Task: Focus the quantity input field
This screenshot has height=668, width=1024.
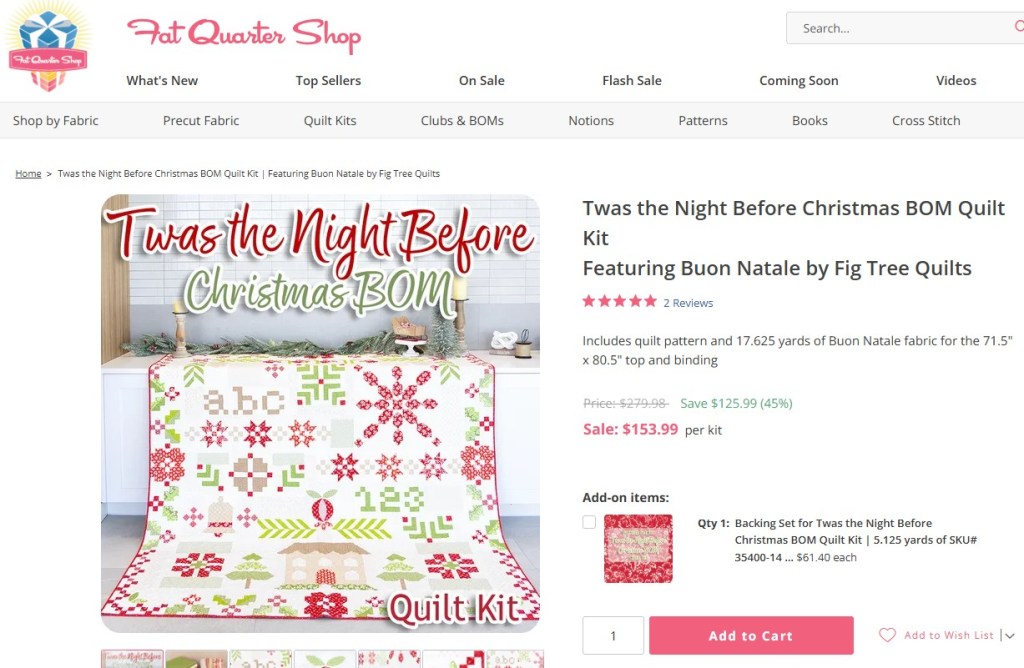Action: 613,635
